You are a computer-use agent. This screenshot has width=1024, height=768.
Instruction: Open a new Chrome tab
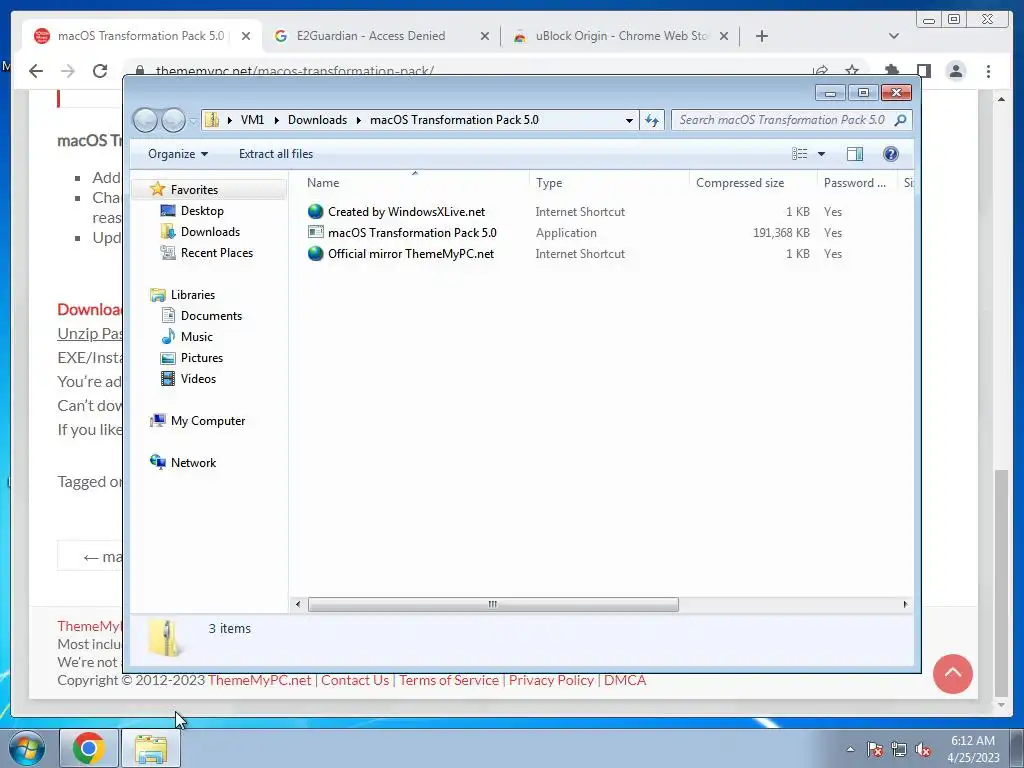tap(761, 36)
